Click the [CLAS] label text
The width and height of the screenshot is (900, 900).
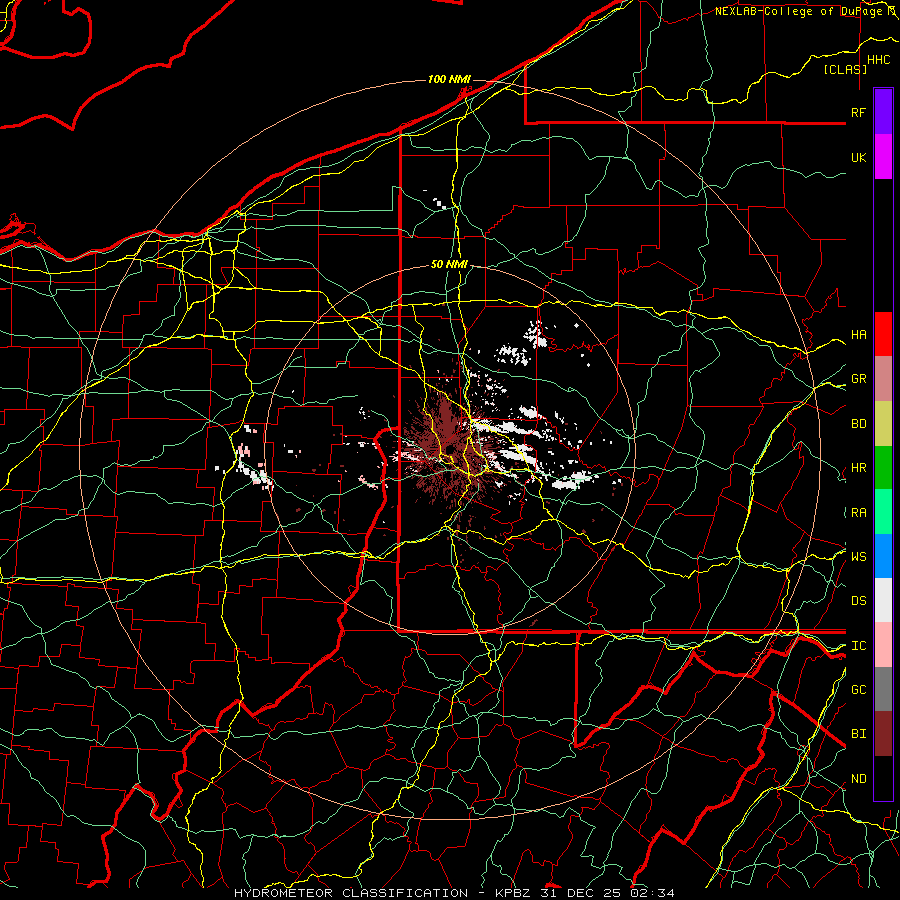pyautogui.click(x=845, y=69)
